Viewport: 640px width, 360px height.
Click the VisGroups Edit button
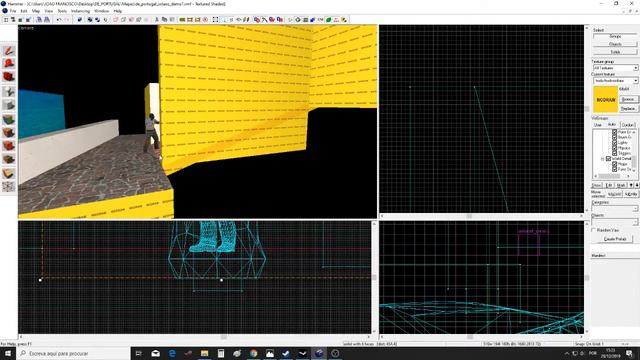coord(609,185)
